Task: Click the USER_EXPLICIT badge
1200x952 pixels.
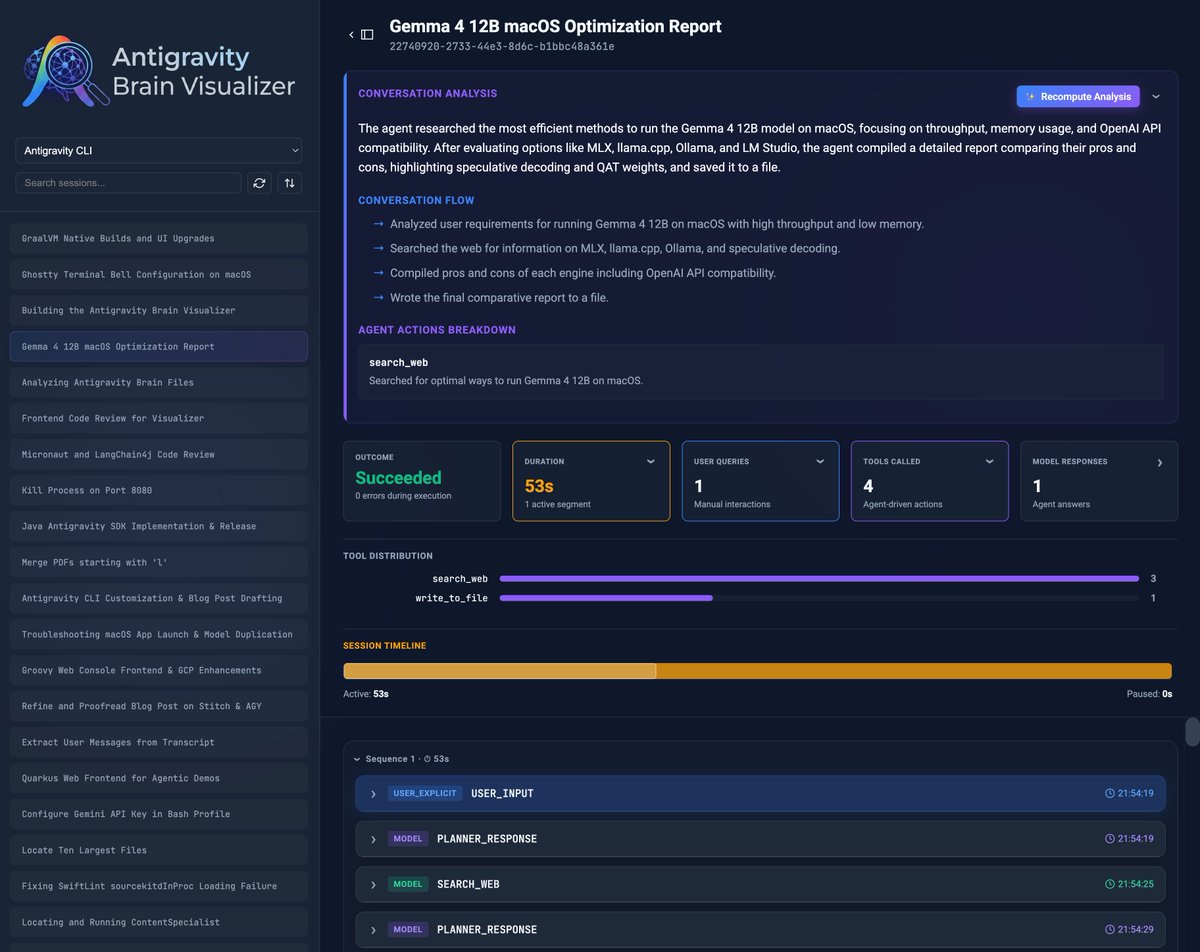Action: tap(425, 793)
